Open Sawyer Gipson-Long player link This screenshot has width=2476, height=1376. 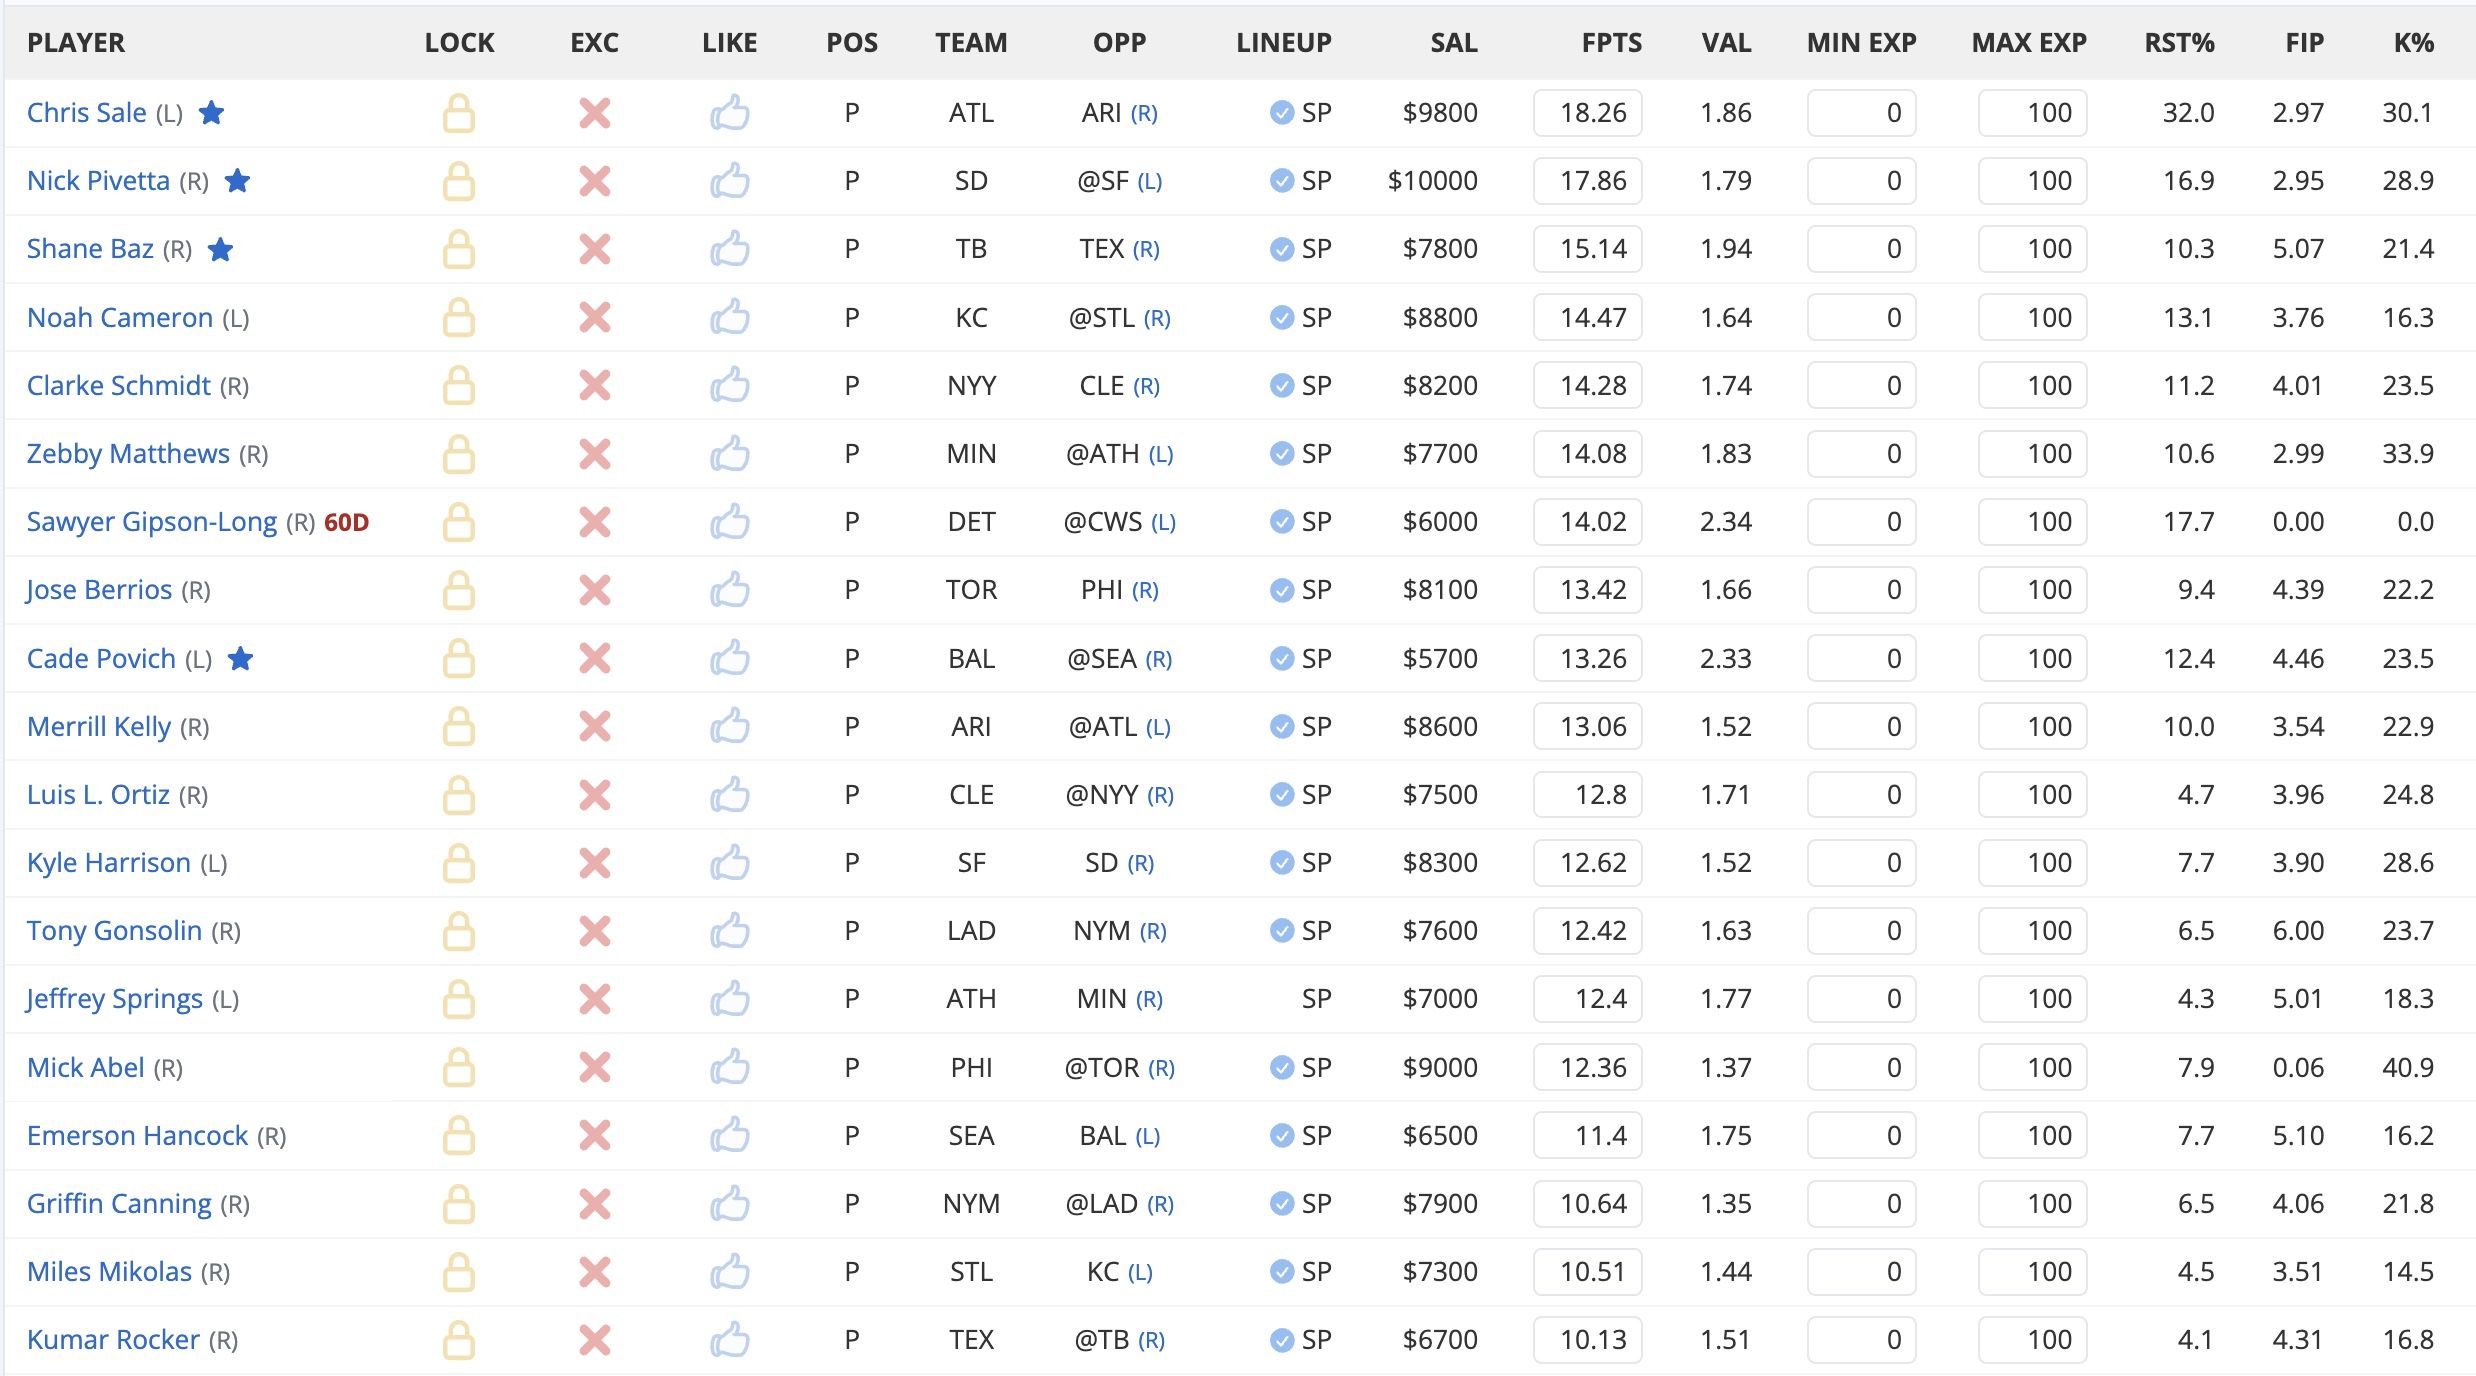pos(152,522)
